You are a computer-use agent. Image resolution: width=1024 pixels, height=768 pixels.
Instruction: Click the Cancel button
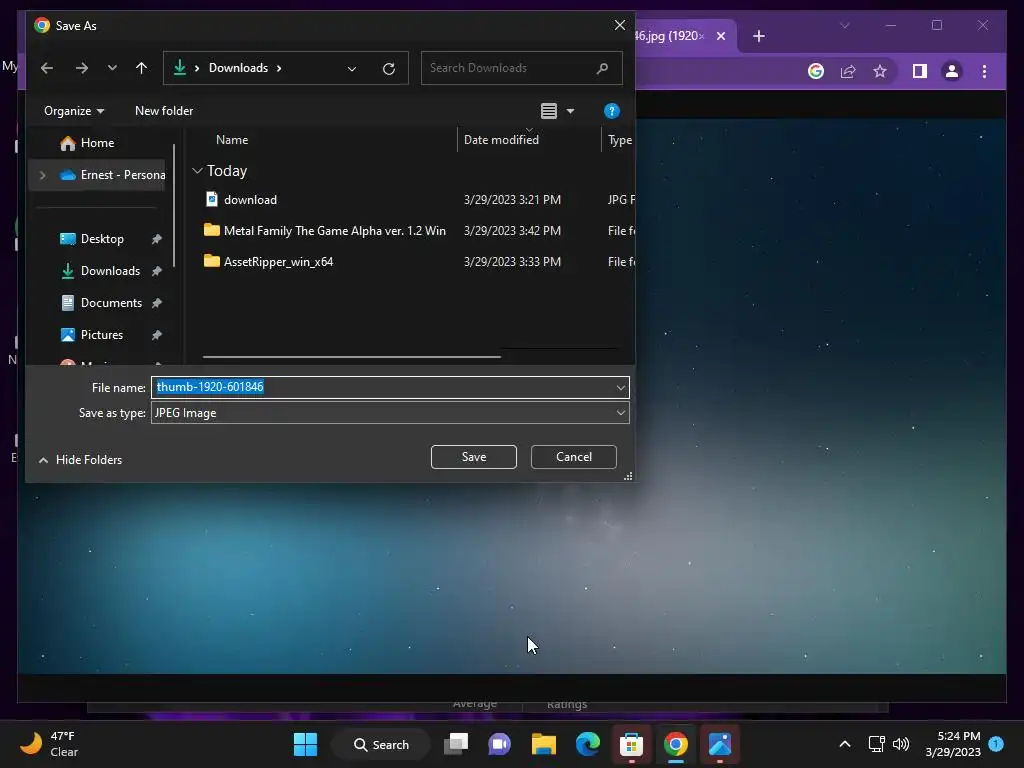(x=573, y=457)
